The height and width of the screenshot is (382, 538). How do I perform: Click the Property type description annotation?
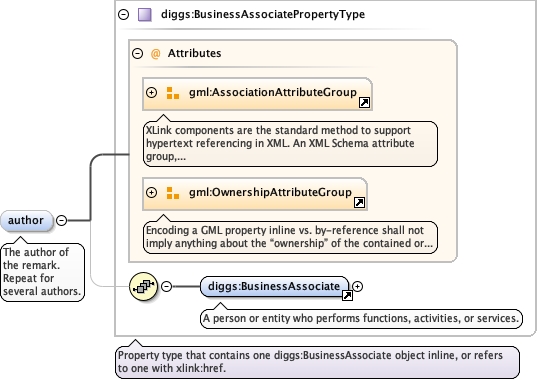pos(317,362)
